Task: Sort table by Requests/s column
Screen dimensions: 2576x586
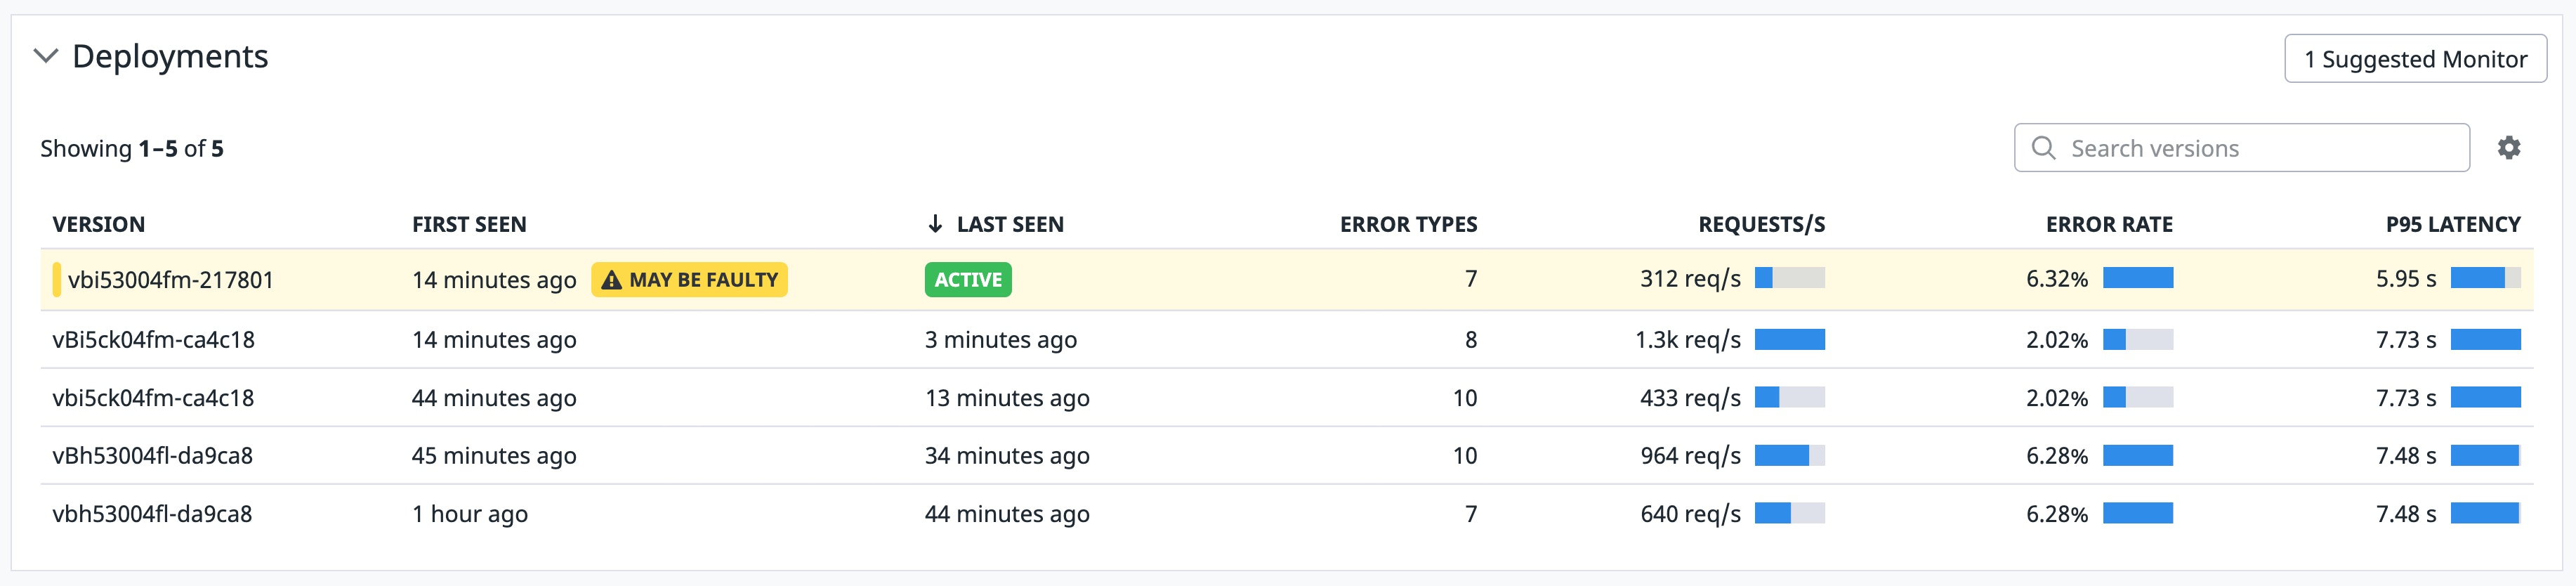Action: pos(1761,224)
